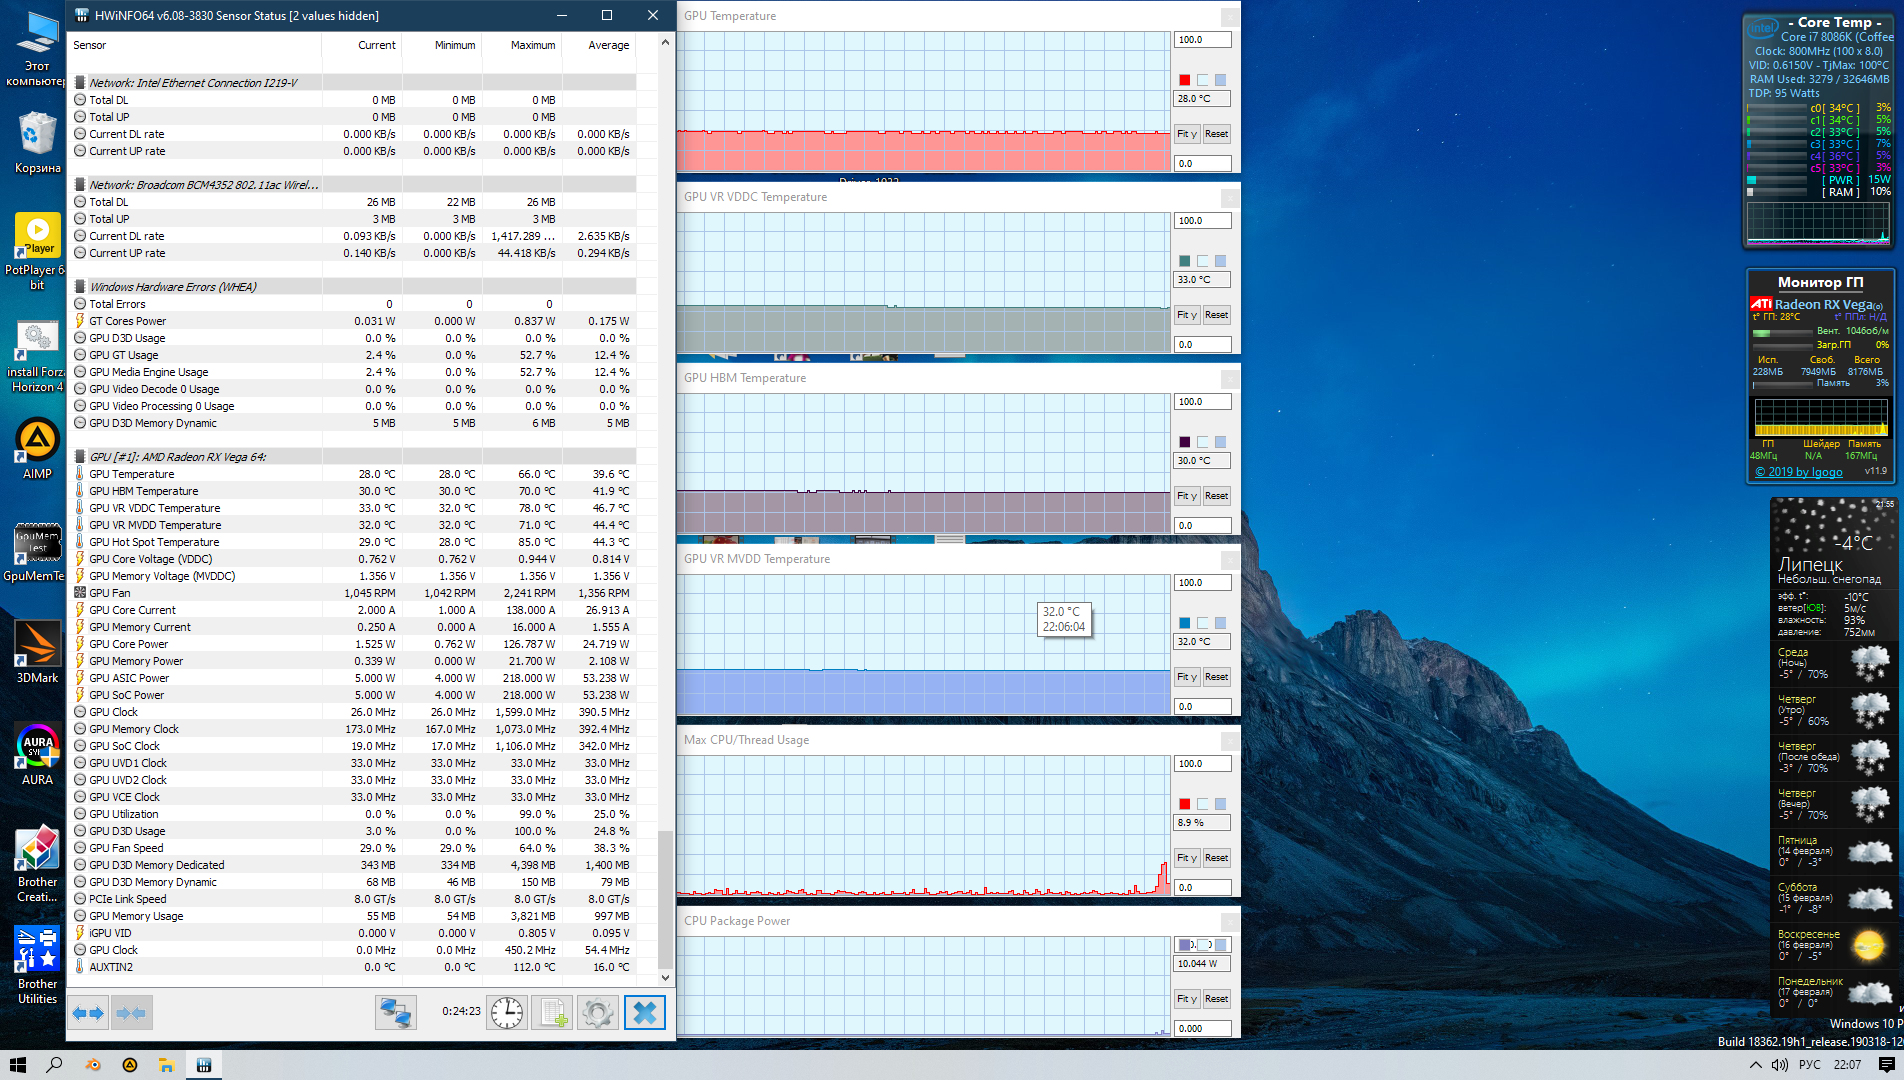Viewport: 1904px width, 1080px height.
Task: Click the Maximum column header
Action: [x=522, y=45]
